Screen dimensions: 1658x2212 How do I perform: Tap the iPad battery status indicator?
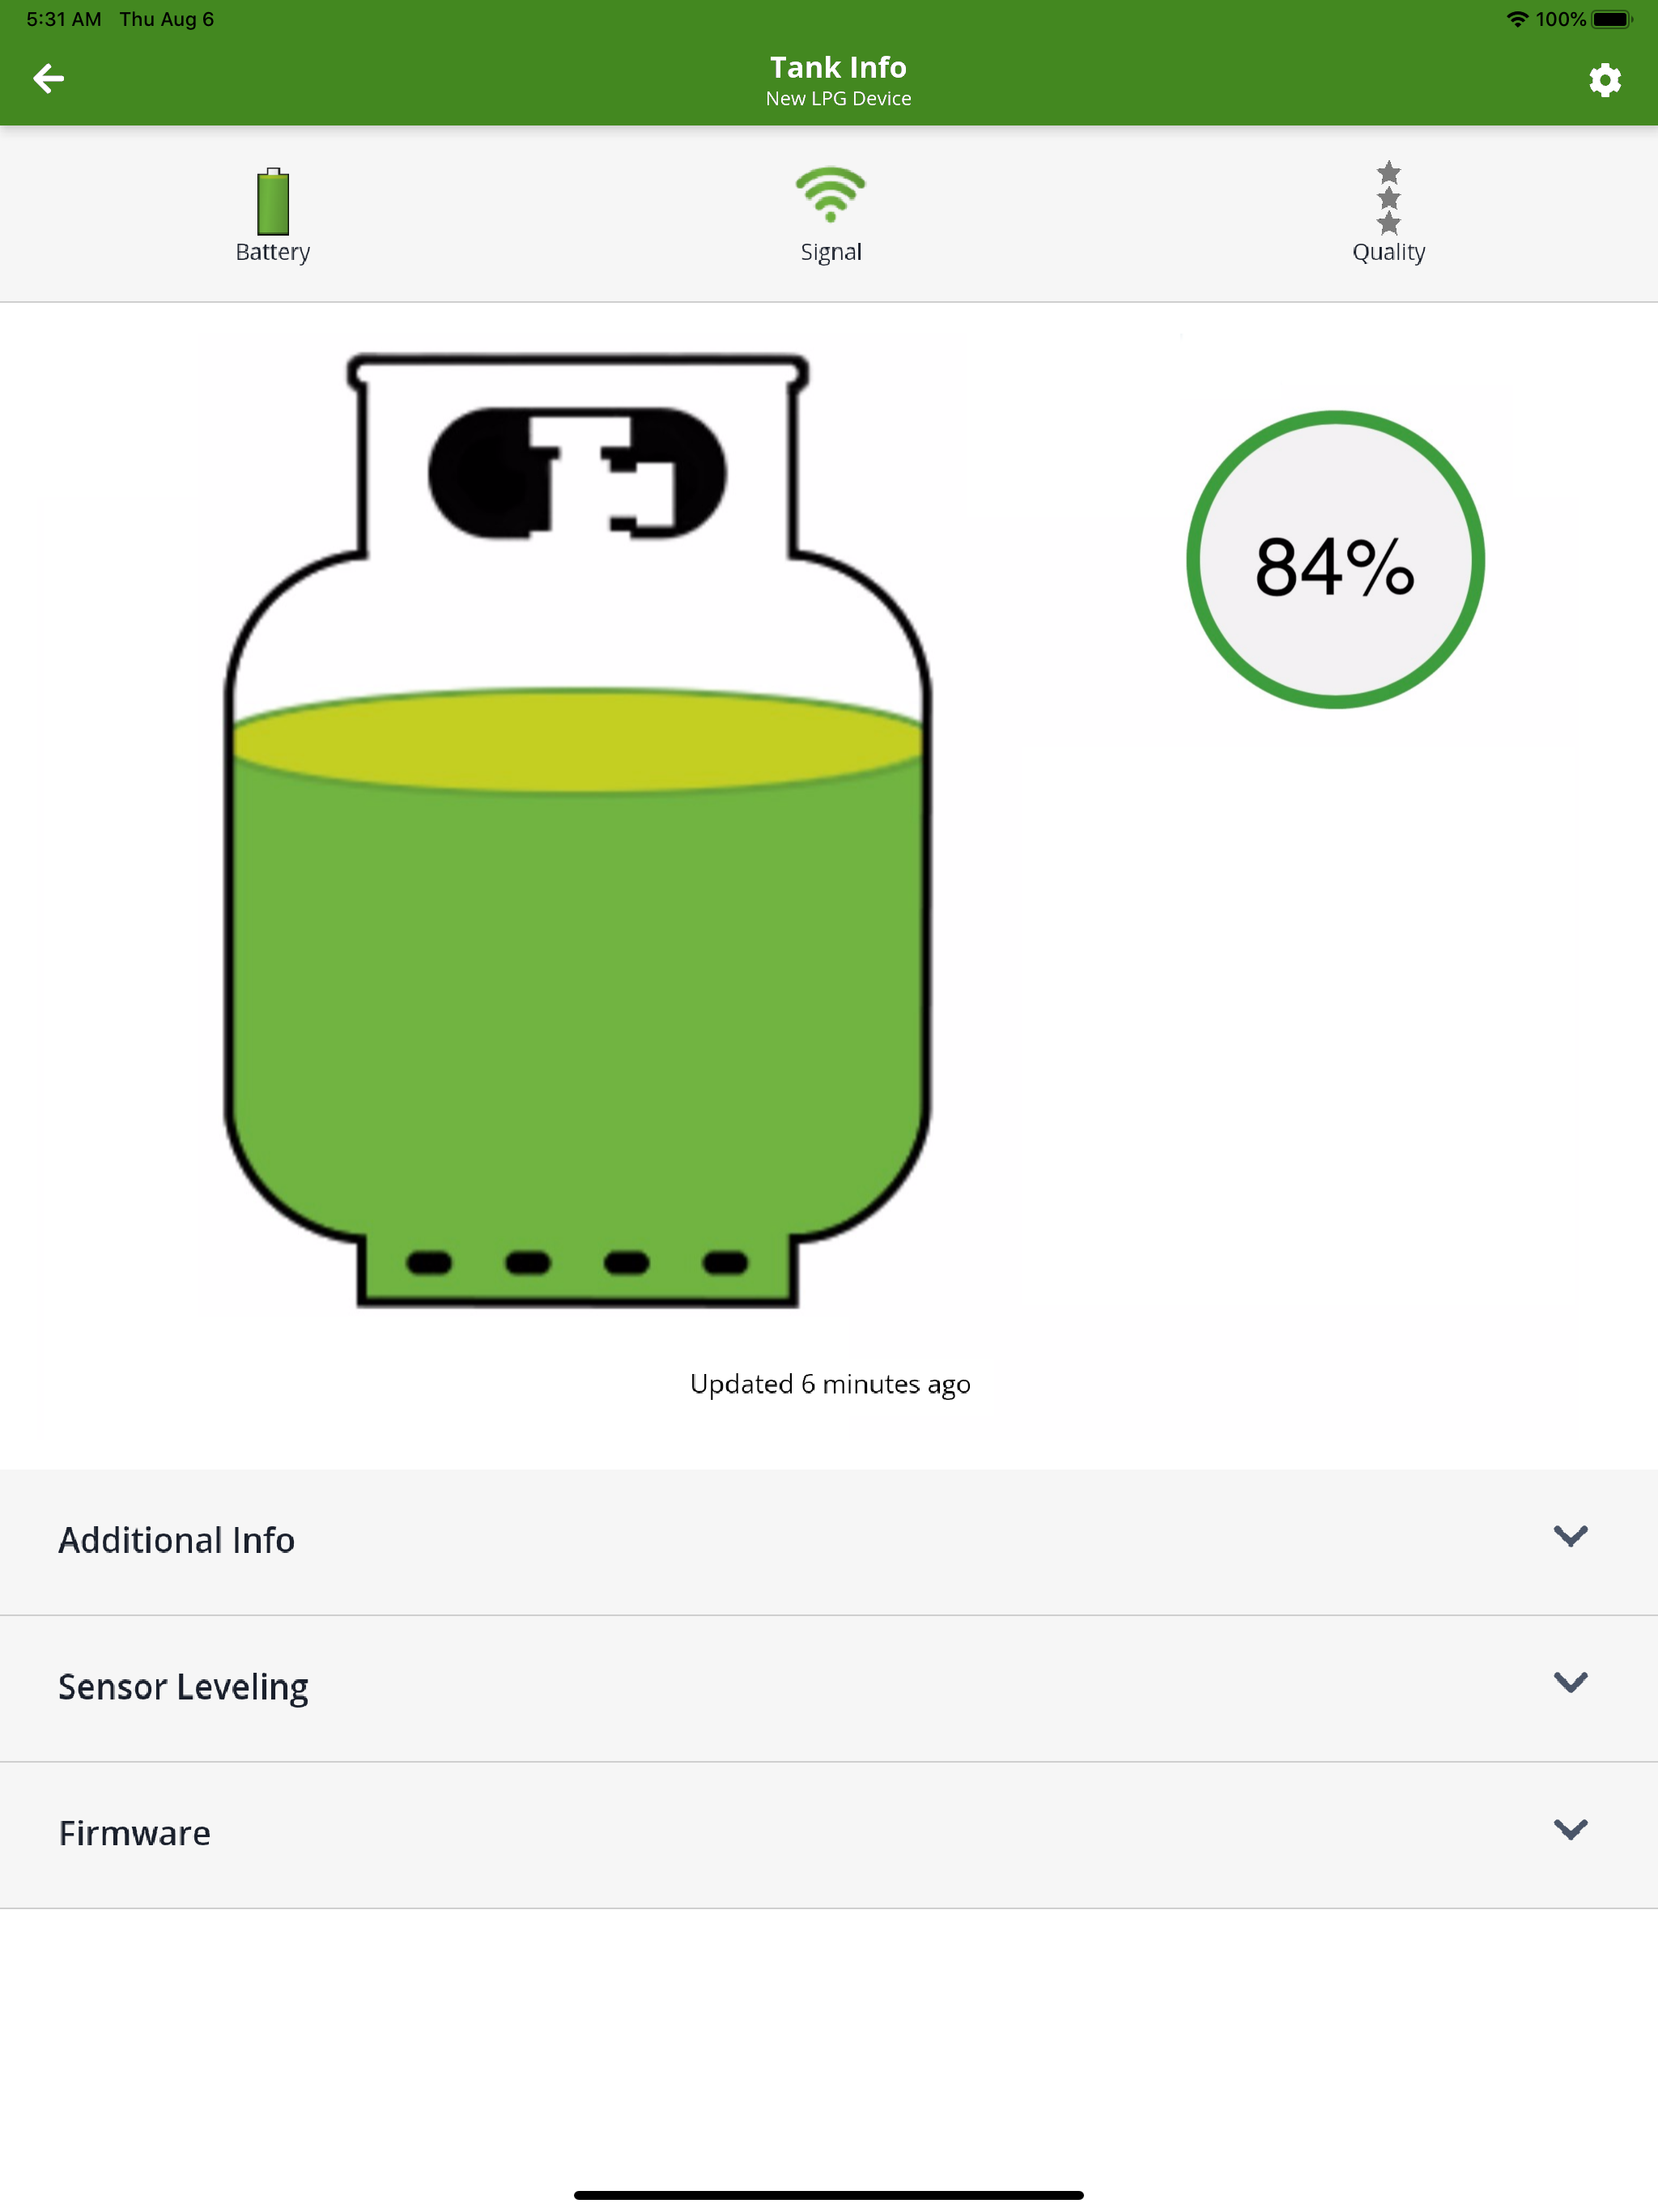(x=1611, y=19)
